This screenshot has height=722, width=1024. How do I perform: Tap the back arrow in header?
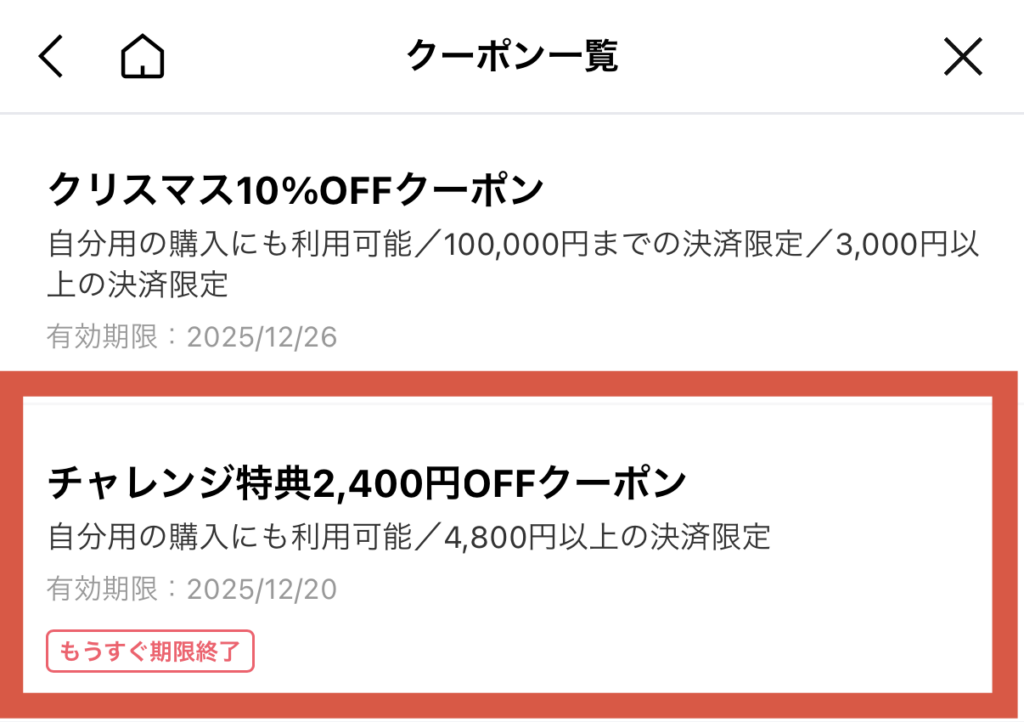51,57
